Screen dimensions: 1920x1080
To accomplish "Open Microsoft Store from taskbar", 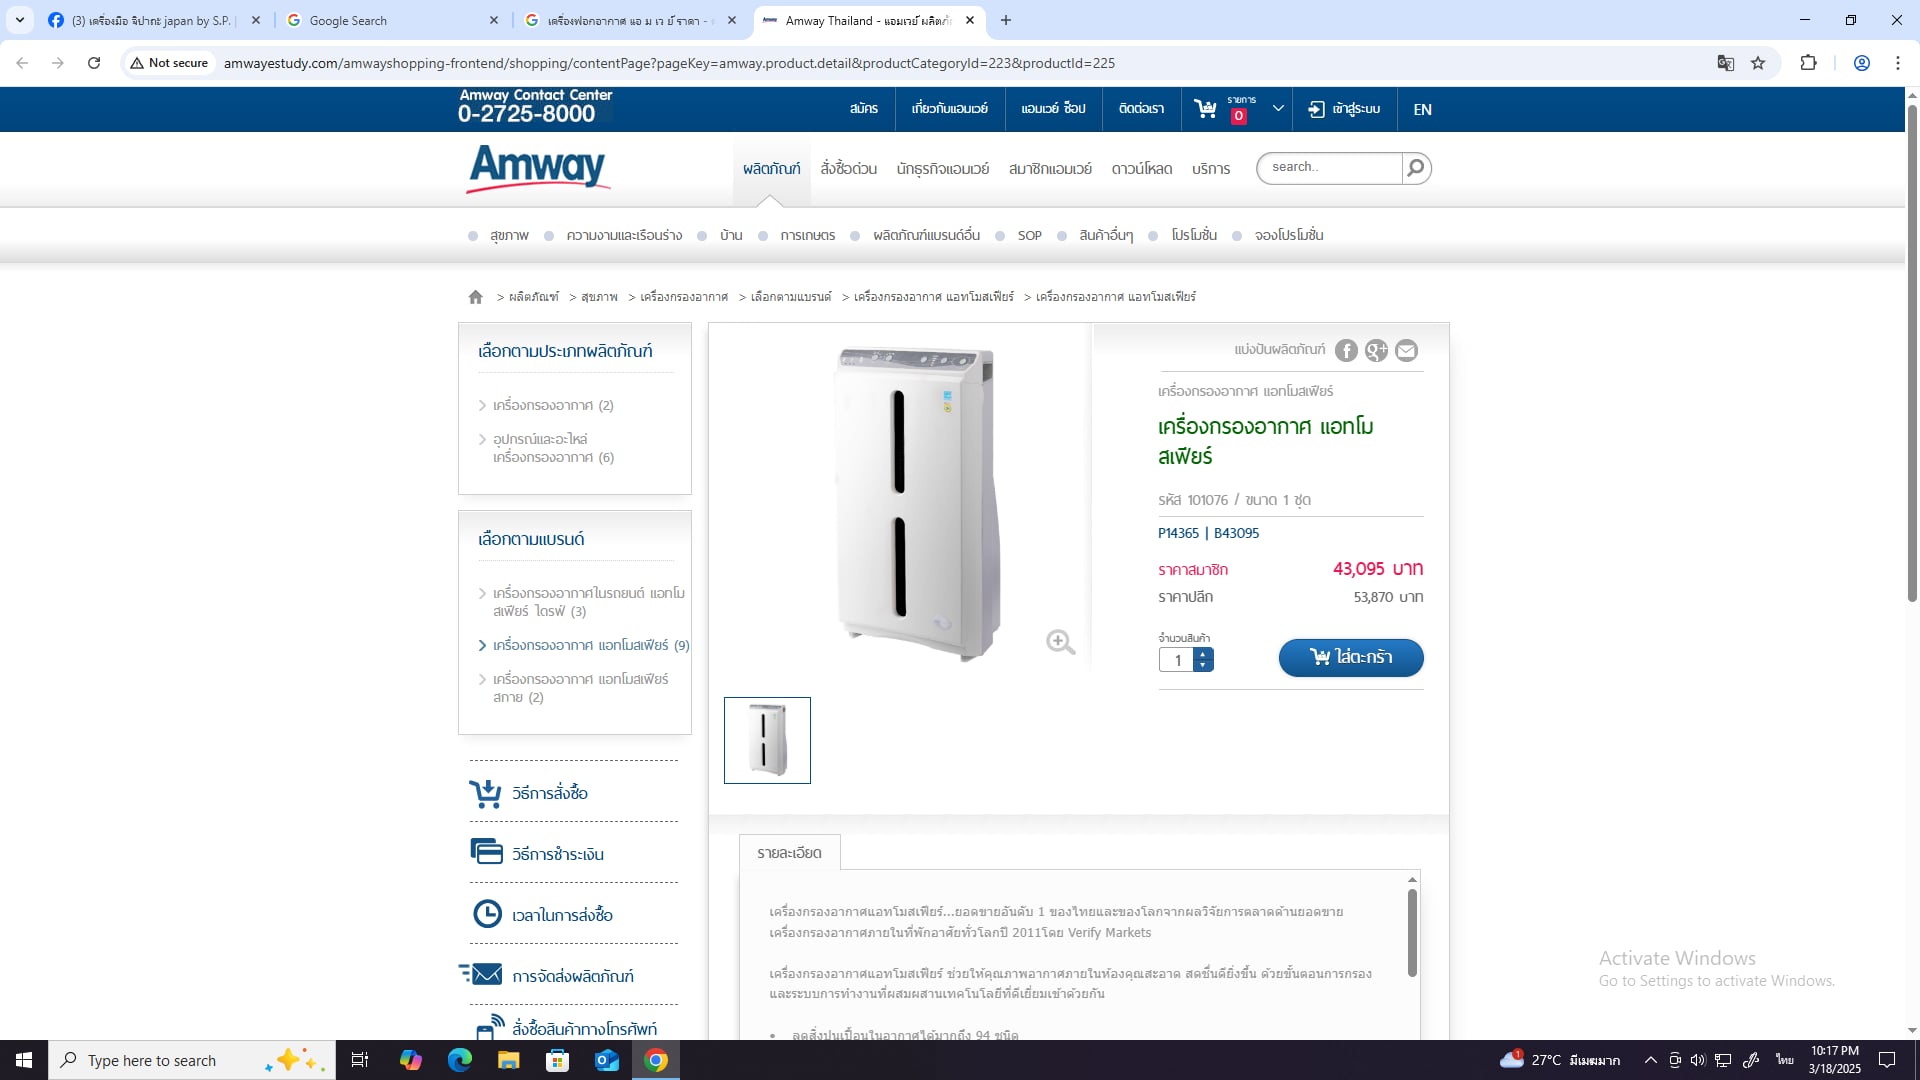I will (558, 1060).
